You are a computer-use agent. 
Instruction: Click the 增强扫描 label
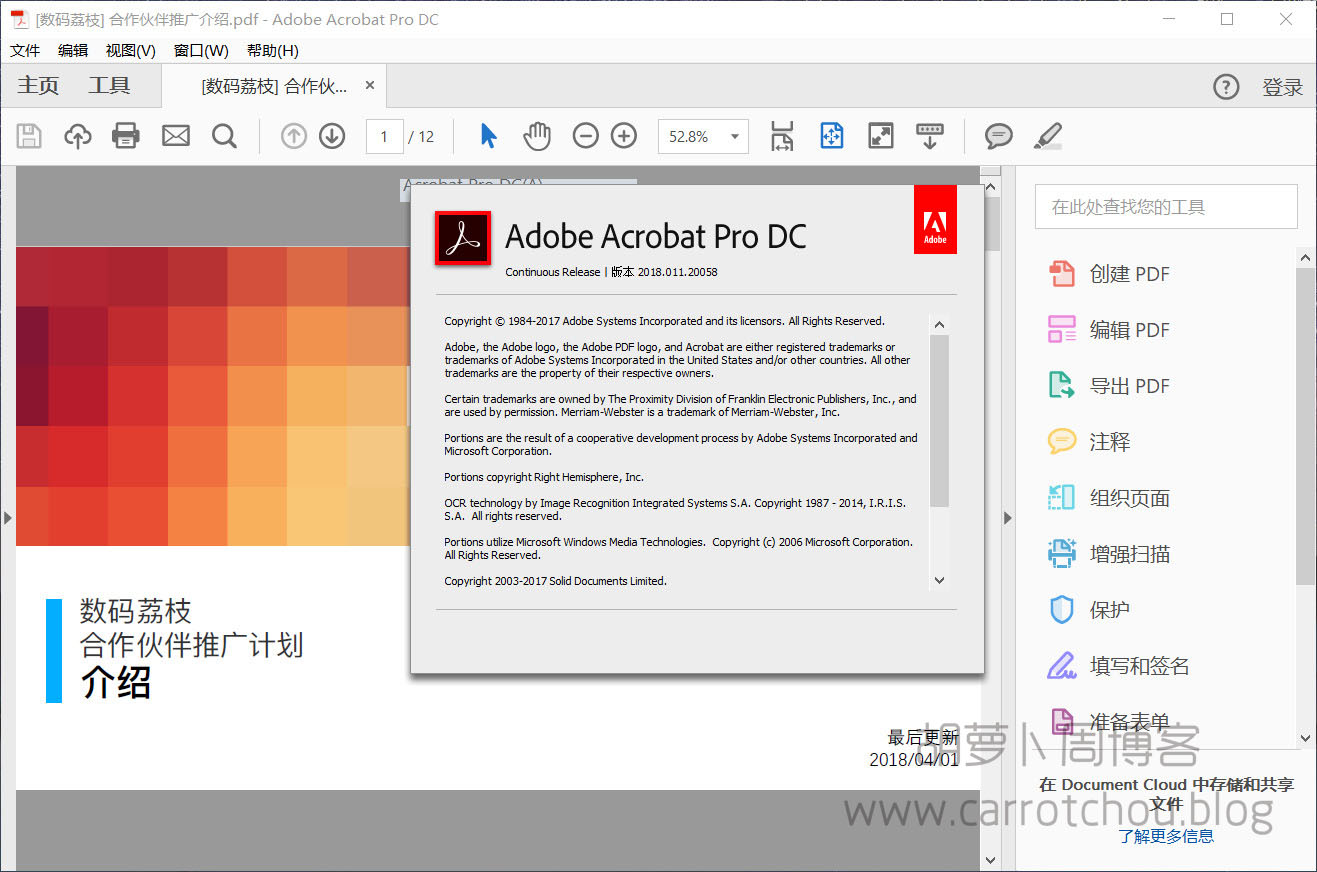1130,554
